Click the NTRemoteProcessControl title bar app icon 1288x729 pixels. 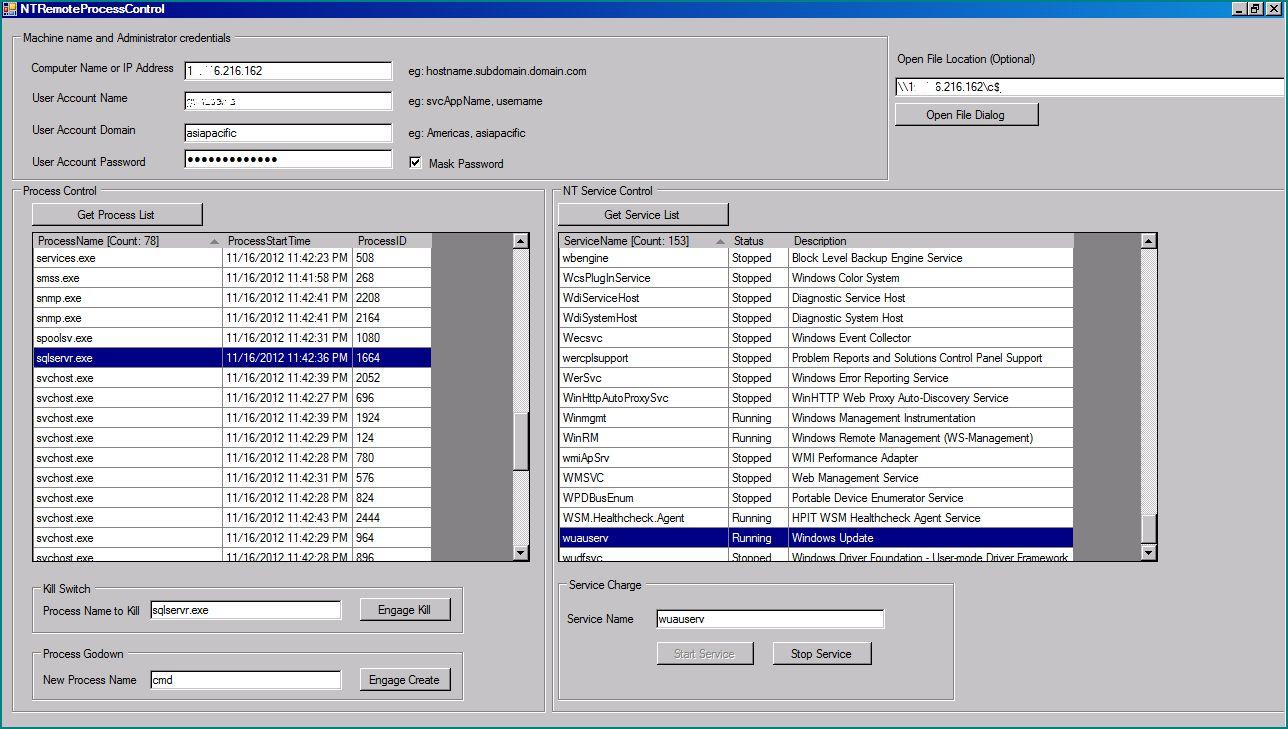(10, 9)
